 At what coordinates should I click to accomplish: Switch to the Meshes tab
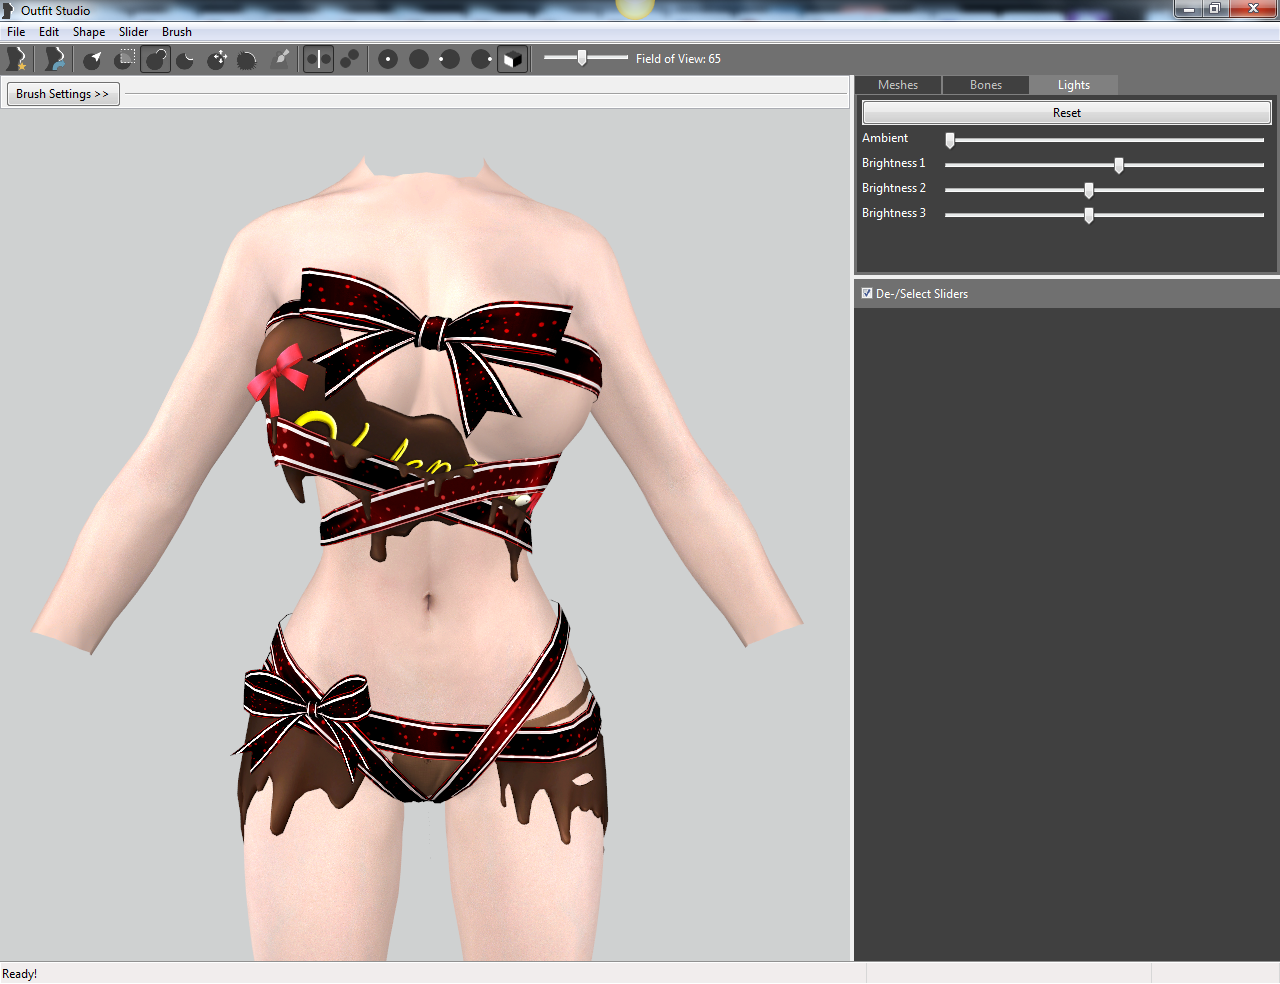tap(898, 85)
